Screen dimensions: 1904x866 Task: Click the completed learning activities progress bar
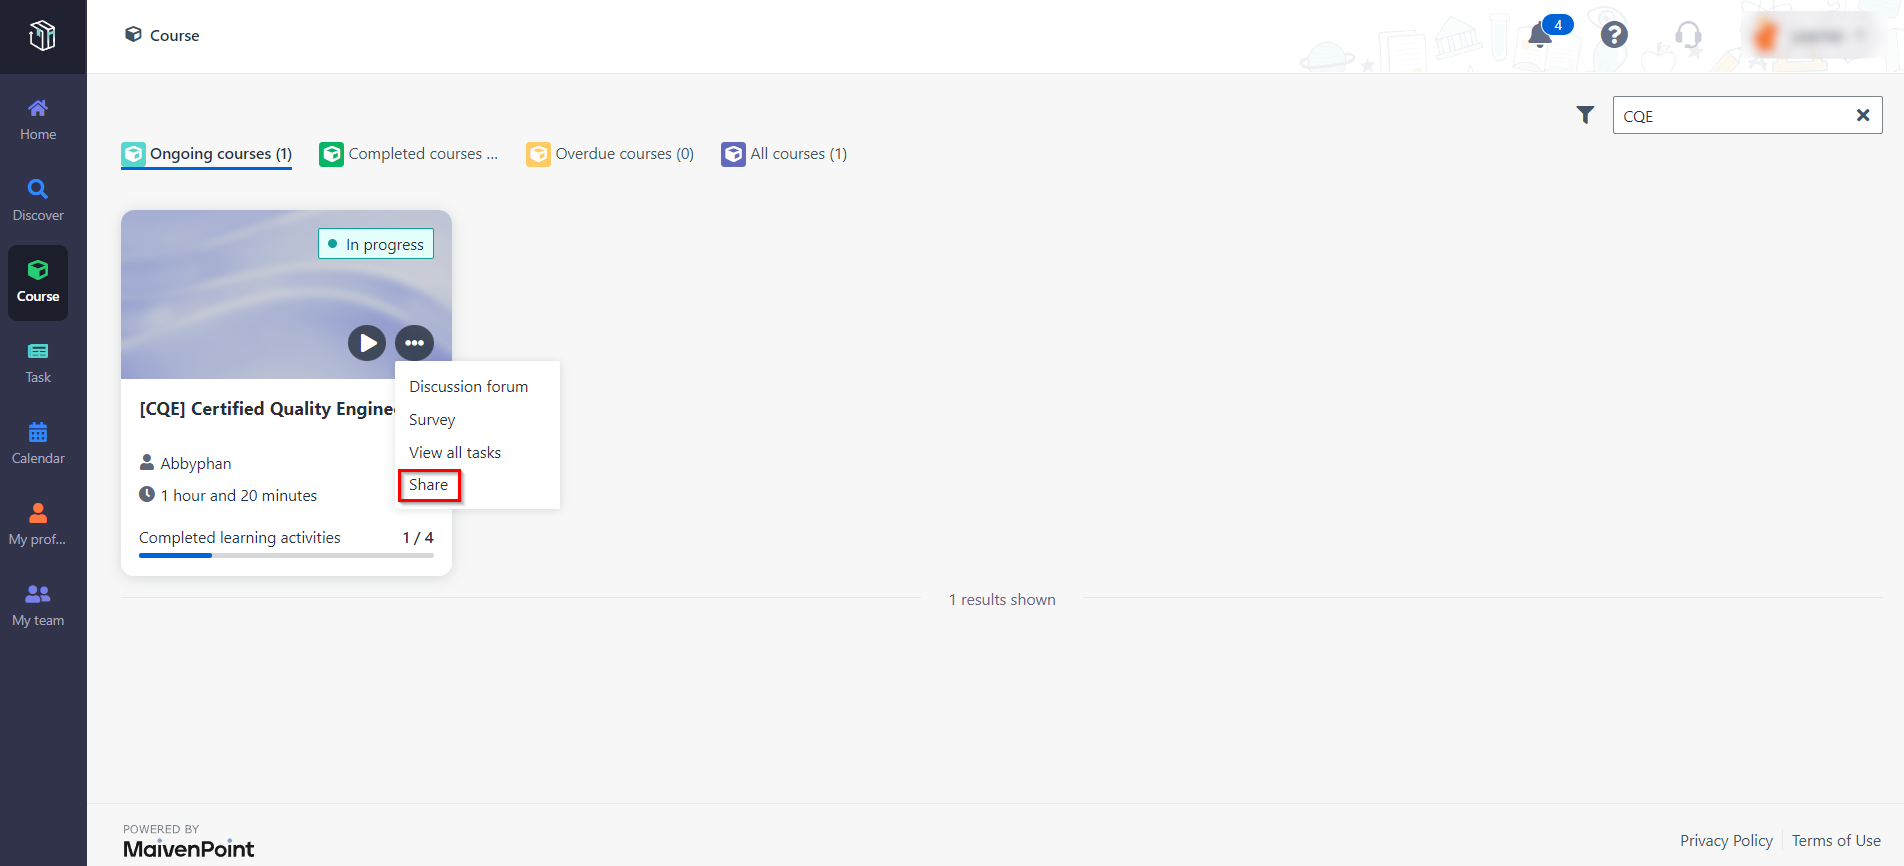pyautogui.click(x=286, y=555)
